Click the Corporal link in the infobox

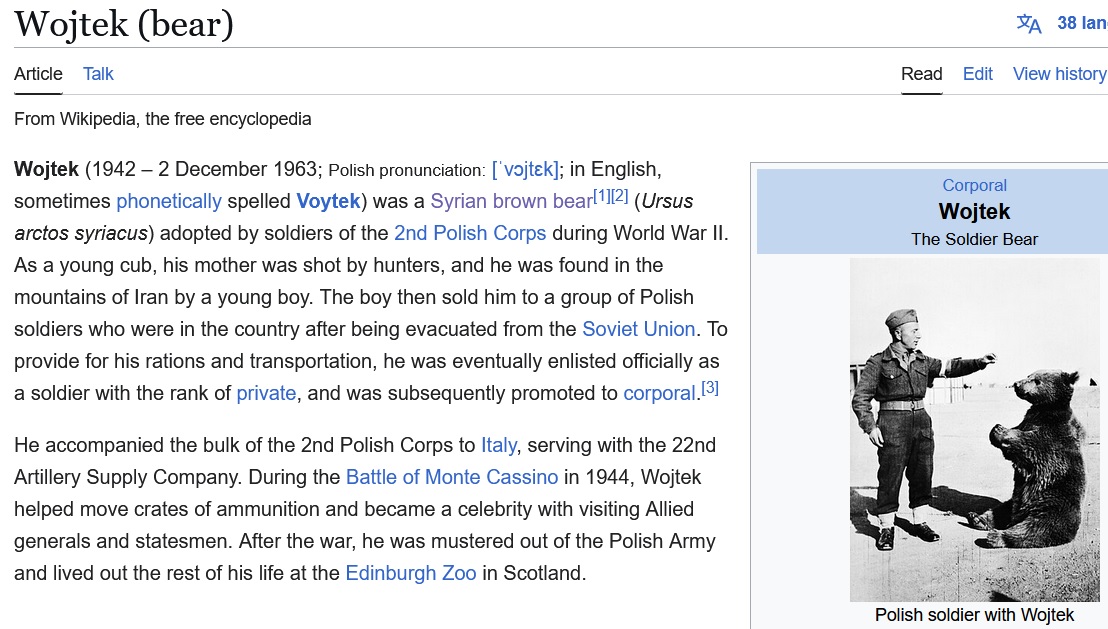[x=974, y=185]
